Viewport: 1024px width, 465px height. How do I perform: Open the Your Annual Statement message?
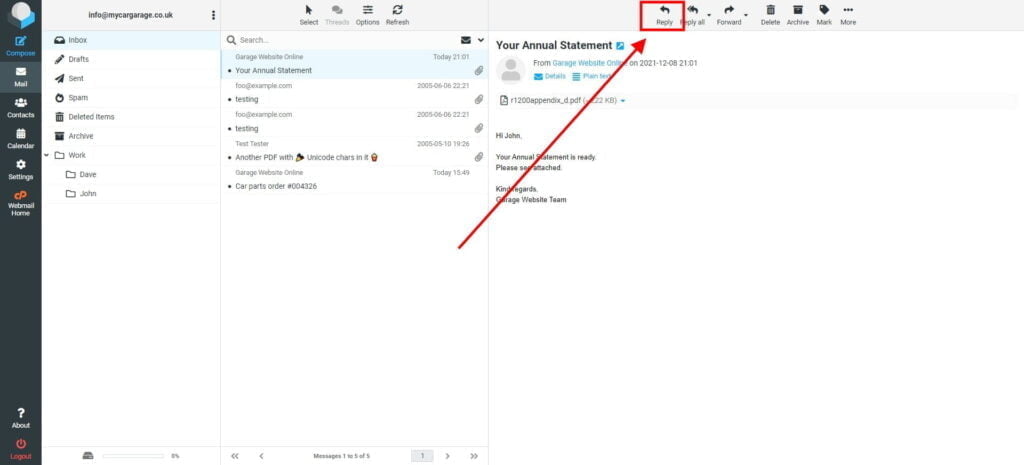(x=355, y=65)
